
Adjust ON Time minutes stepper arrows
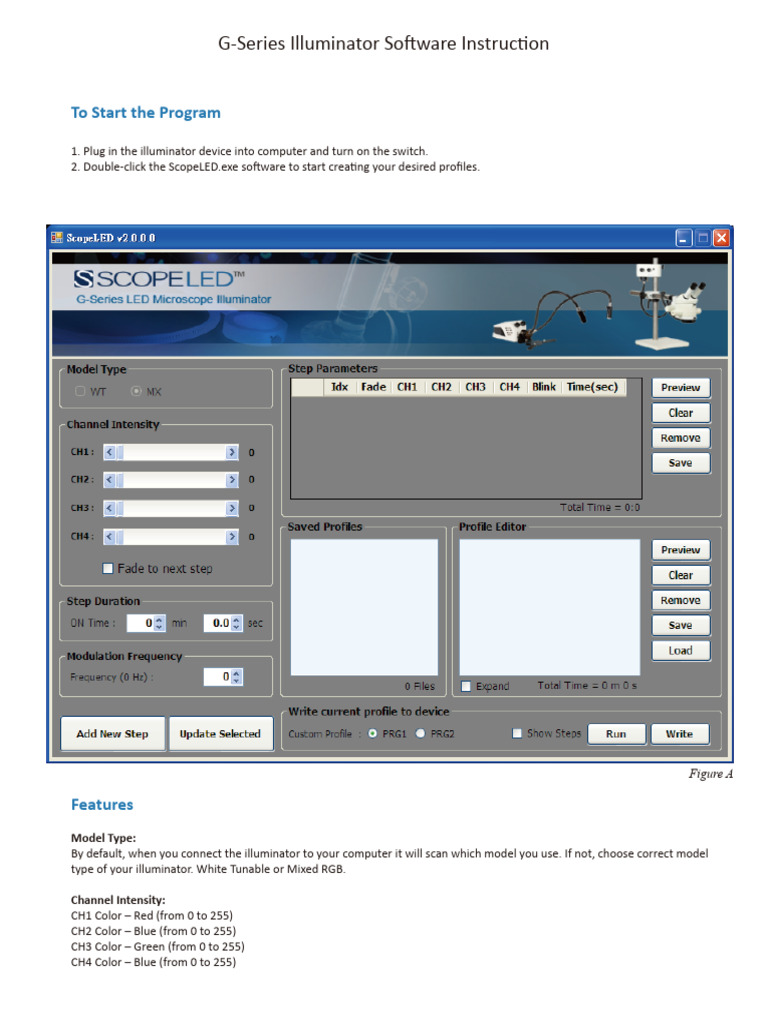[x=159, y=623]
